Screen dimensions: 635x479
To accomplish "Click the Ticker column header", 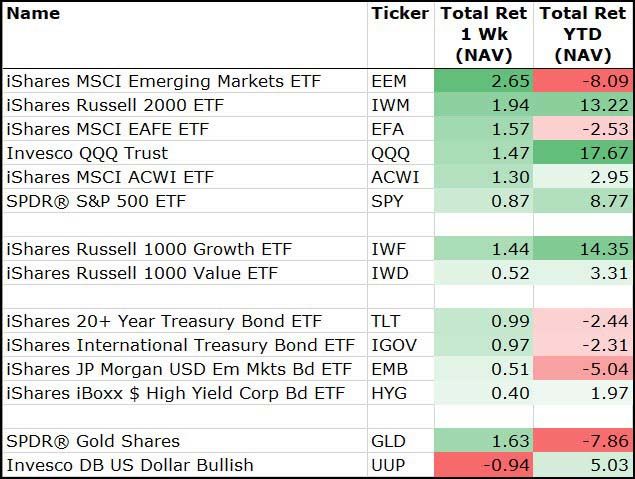I will [x=399, y=14].
